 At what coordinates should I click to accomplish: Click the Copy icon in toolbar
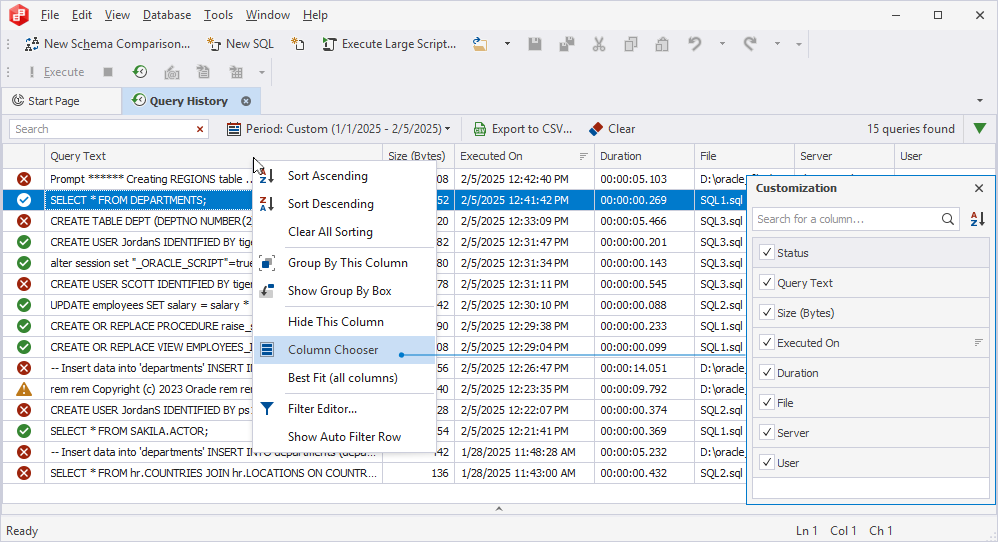pos(630,44)
